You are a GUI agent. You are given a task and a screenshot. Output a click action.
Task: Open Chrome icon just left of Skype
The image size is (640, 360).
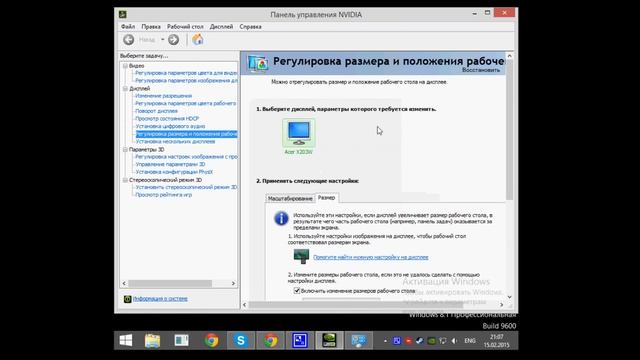[211, 340]
